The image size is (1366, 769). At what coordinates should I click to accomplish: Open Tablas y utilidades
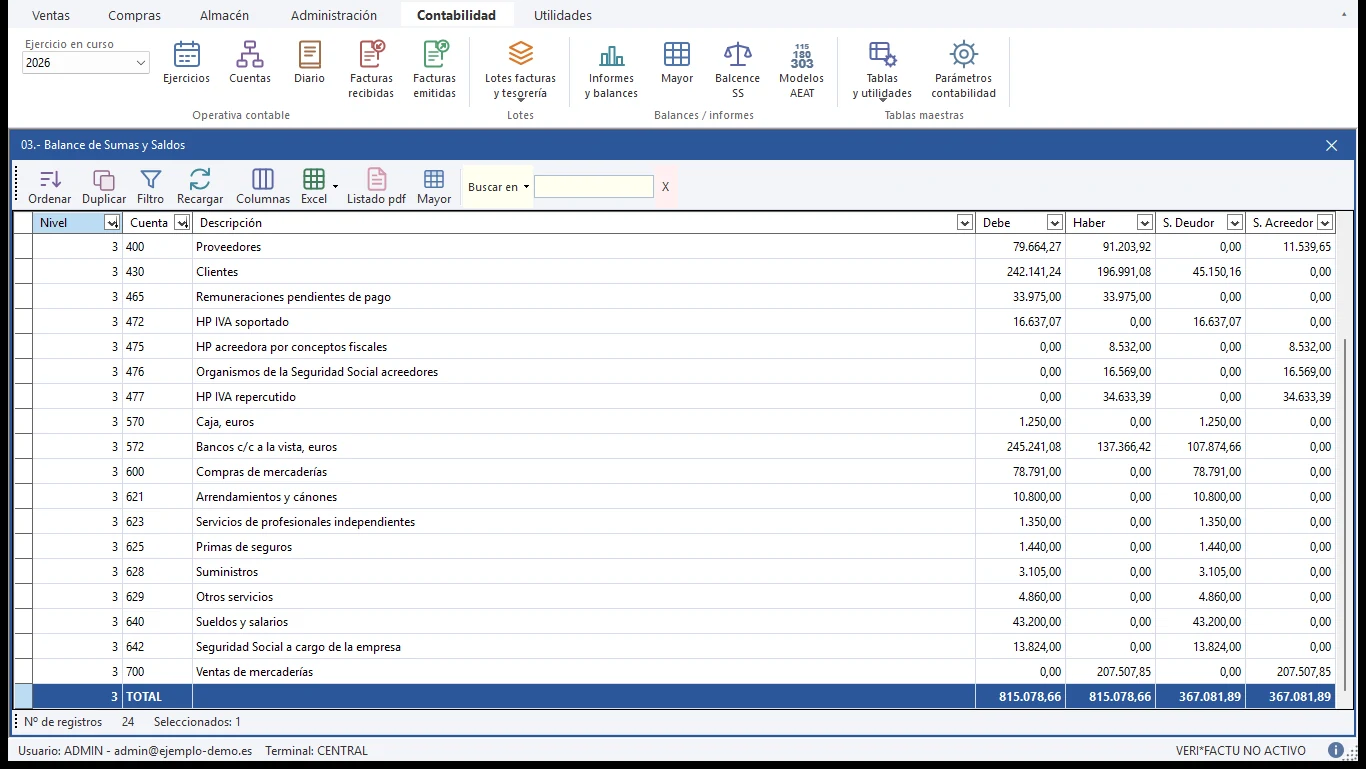click(882, 69)
